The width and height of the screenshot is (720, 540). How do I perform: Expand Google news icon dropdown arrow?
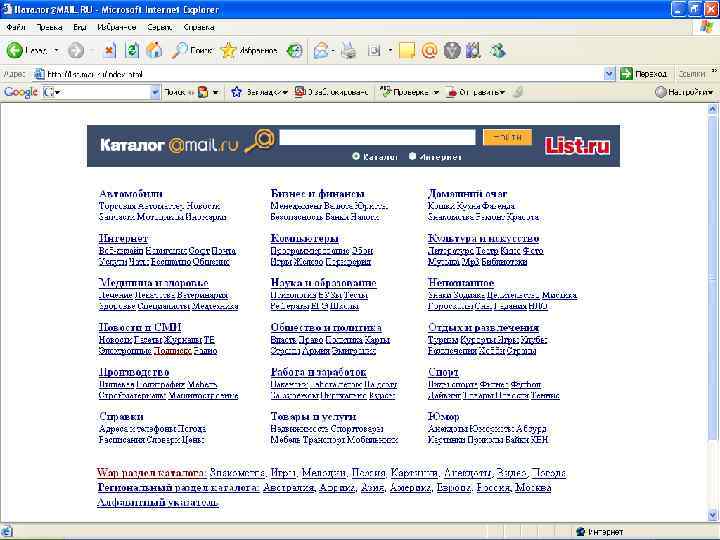pyautogui.click(x=215, y=92)
